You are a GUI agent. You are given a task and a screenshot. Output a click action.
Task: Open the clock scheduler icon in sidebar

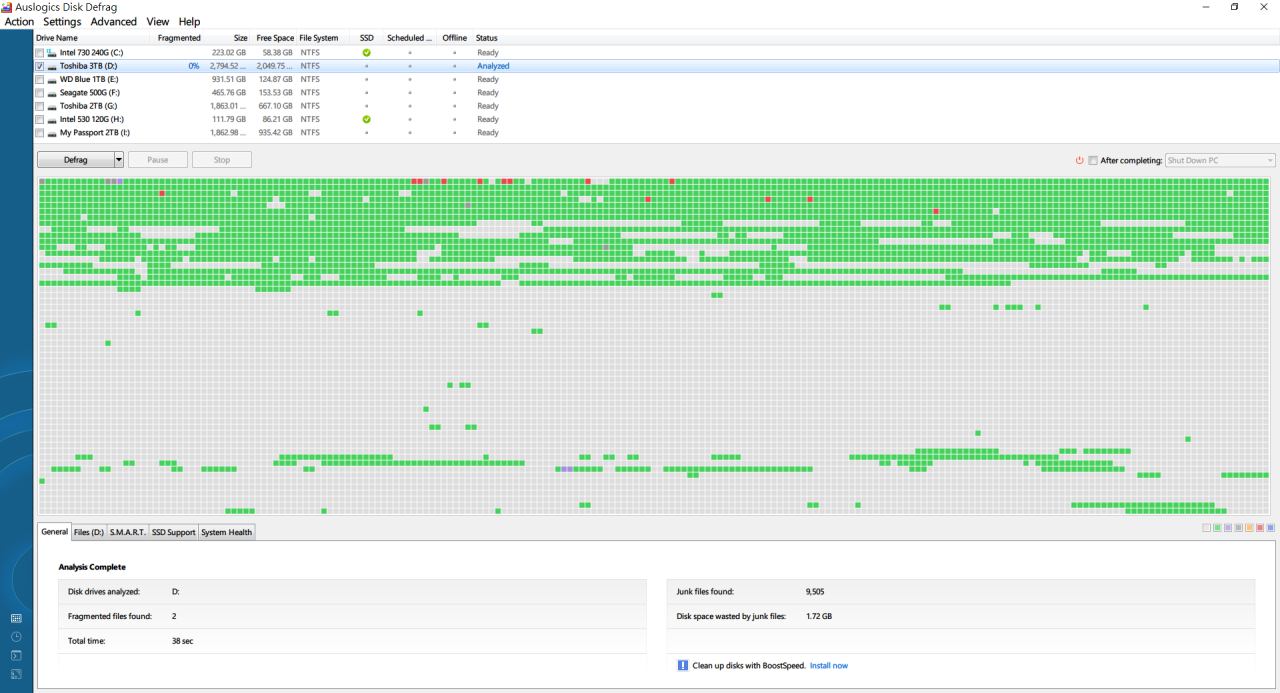pos(16,637)
